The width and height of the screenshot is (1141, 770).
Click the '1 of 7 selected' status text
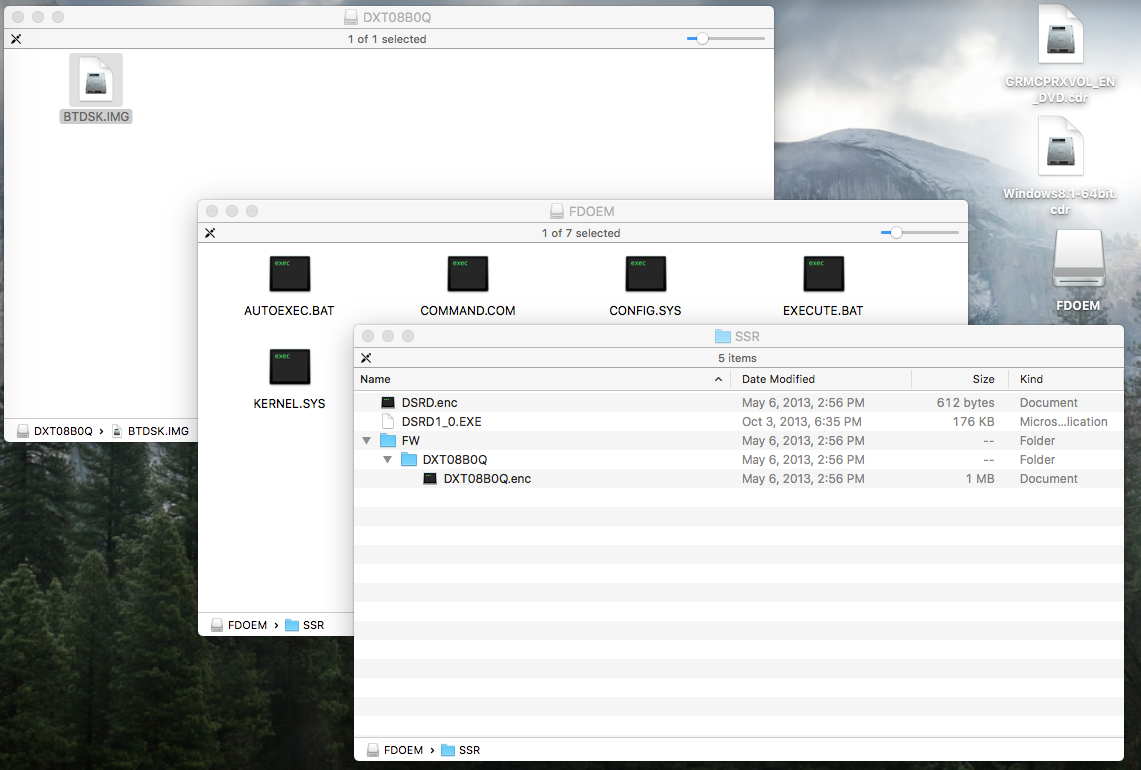(x=581, y=233)
